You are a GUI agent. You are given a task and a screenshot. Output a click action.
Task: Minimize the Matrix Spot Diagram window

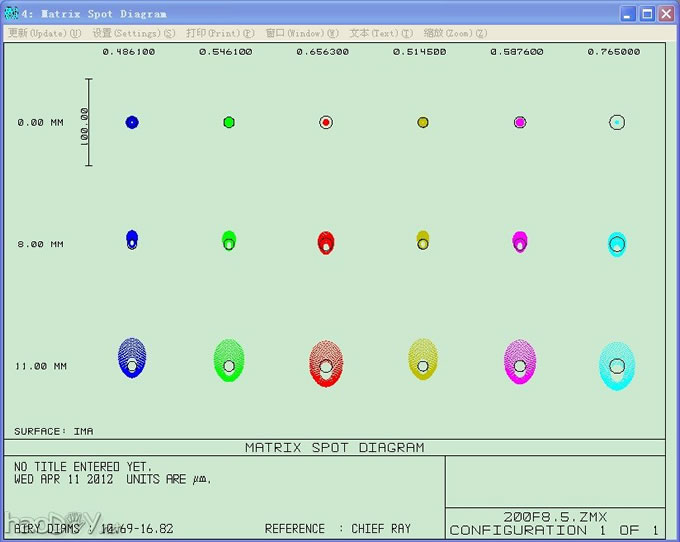point(628,14)
